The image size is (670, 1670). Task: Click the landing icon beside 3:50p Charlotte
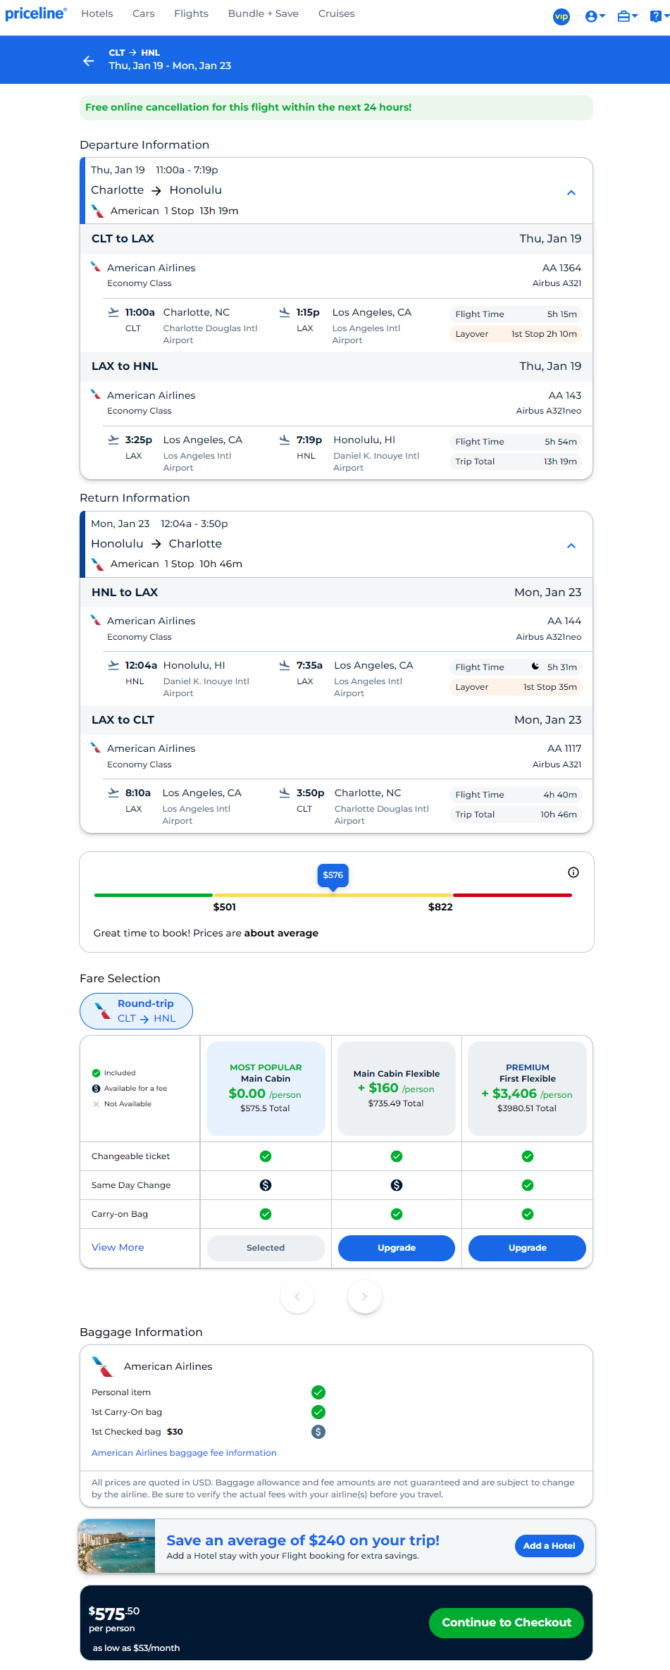285,793
